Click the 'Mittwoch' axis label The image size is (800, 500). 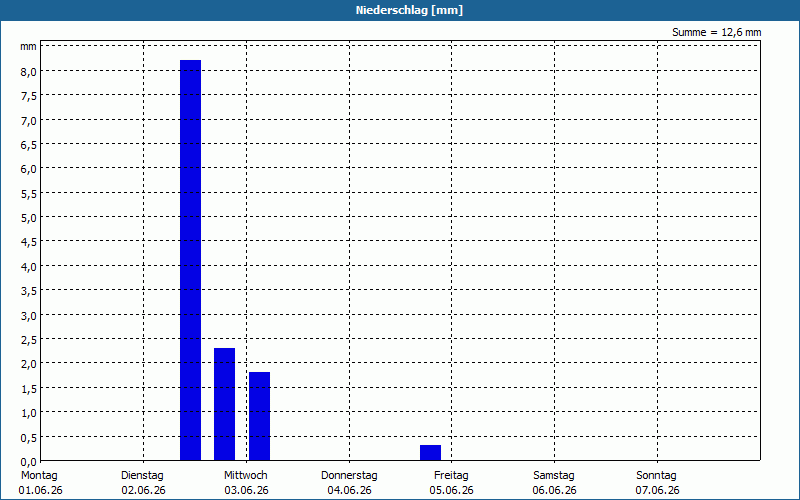pos(245,475)
